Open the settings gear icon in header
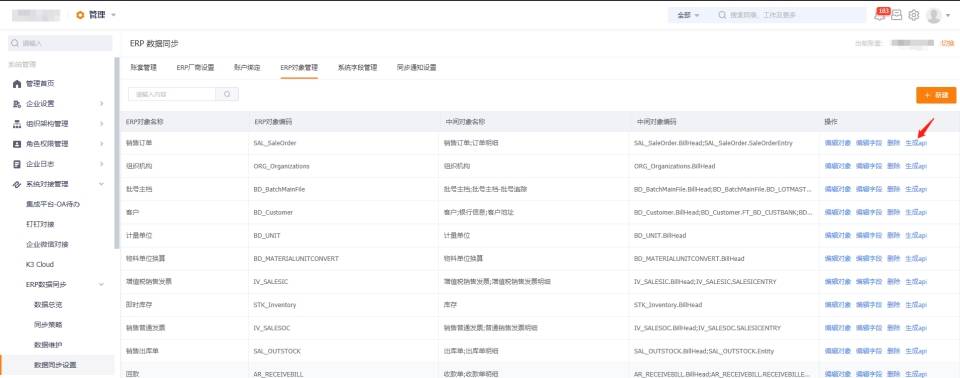Image resolution: width=960 pixels, height=378 pixels. (x=914, y=15)
